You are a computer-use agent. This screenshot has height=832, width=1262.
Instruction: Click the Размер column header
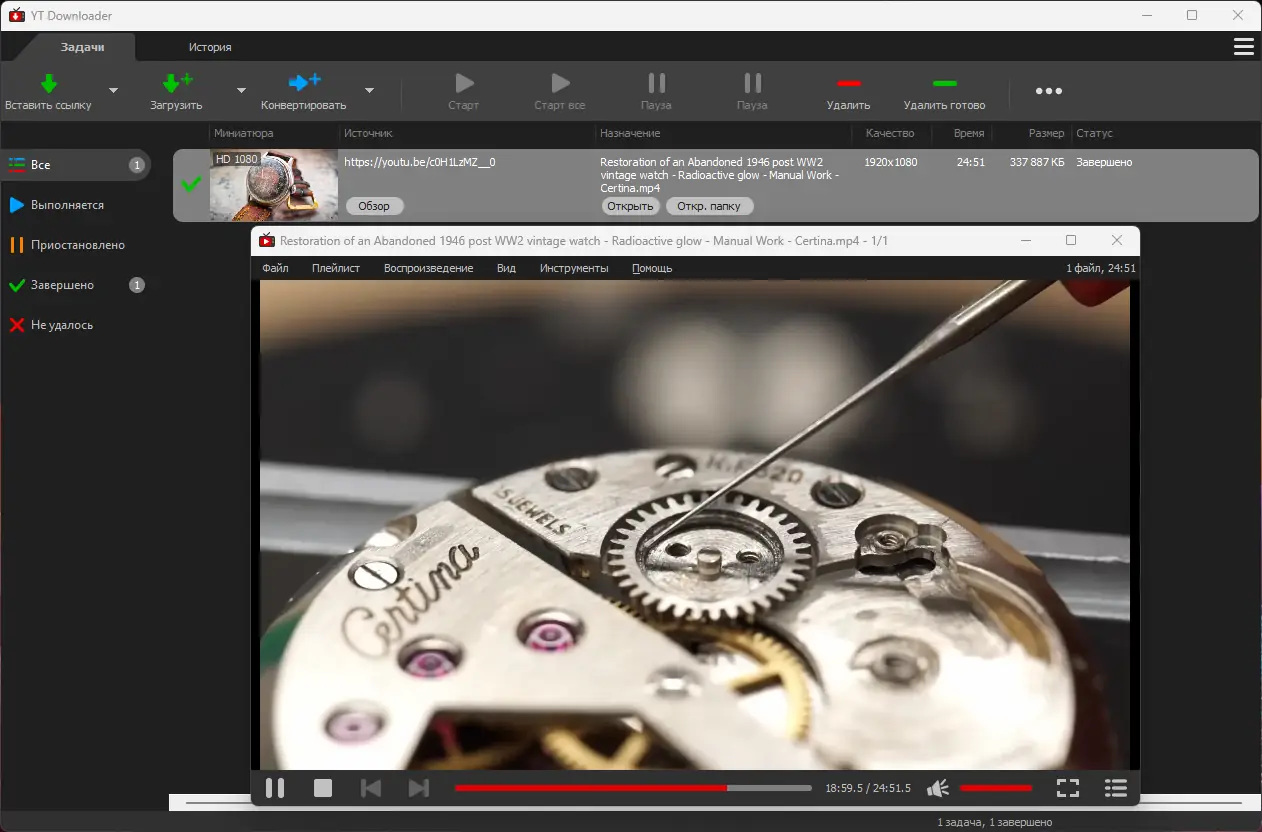1046,133
